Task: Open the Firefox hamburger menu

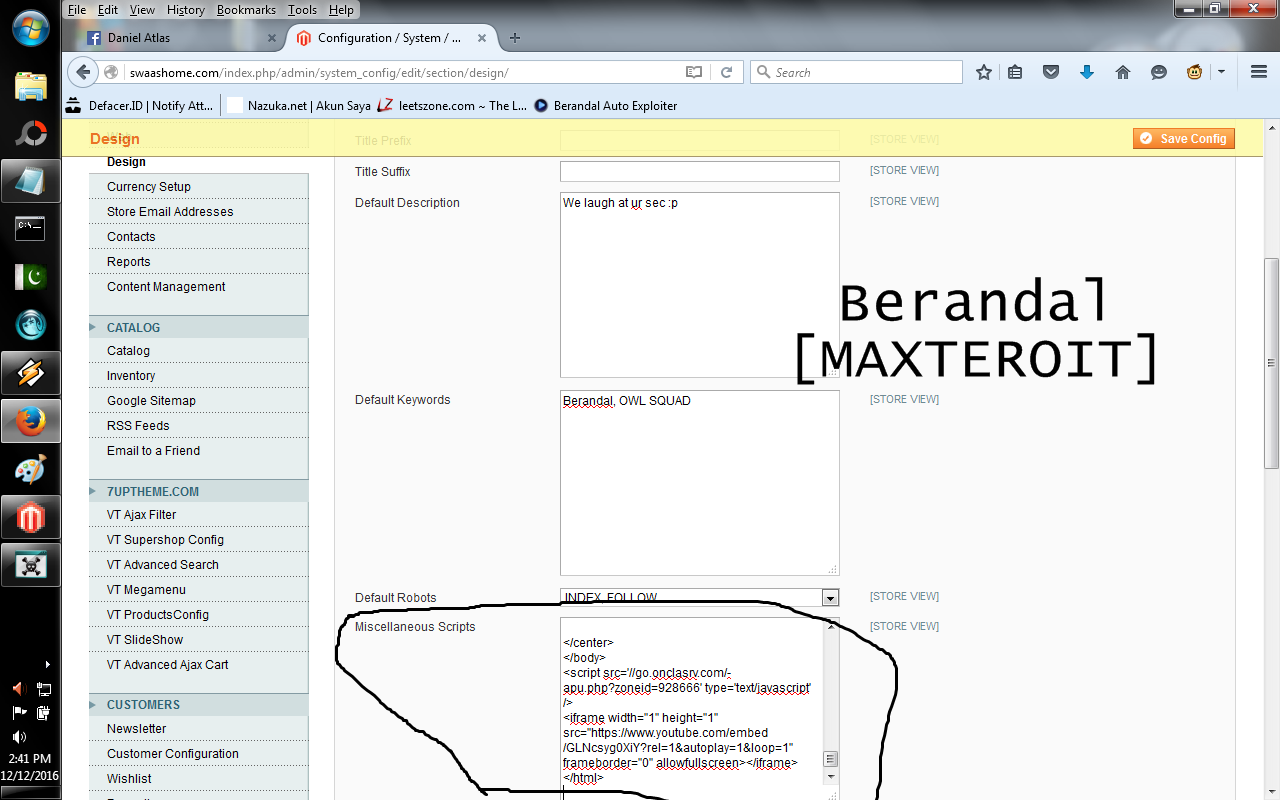Action: (x=1259, y=72)
